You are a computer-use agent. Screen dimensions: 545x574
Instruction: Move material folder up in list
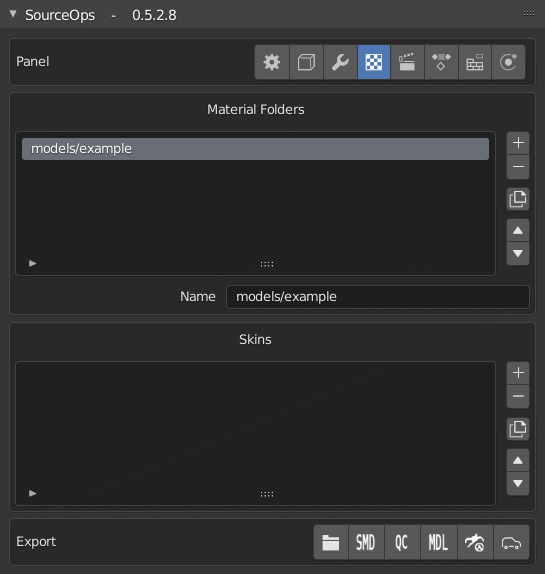518,230
